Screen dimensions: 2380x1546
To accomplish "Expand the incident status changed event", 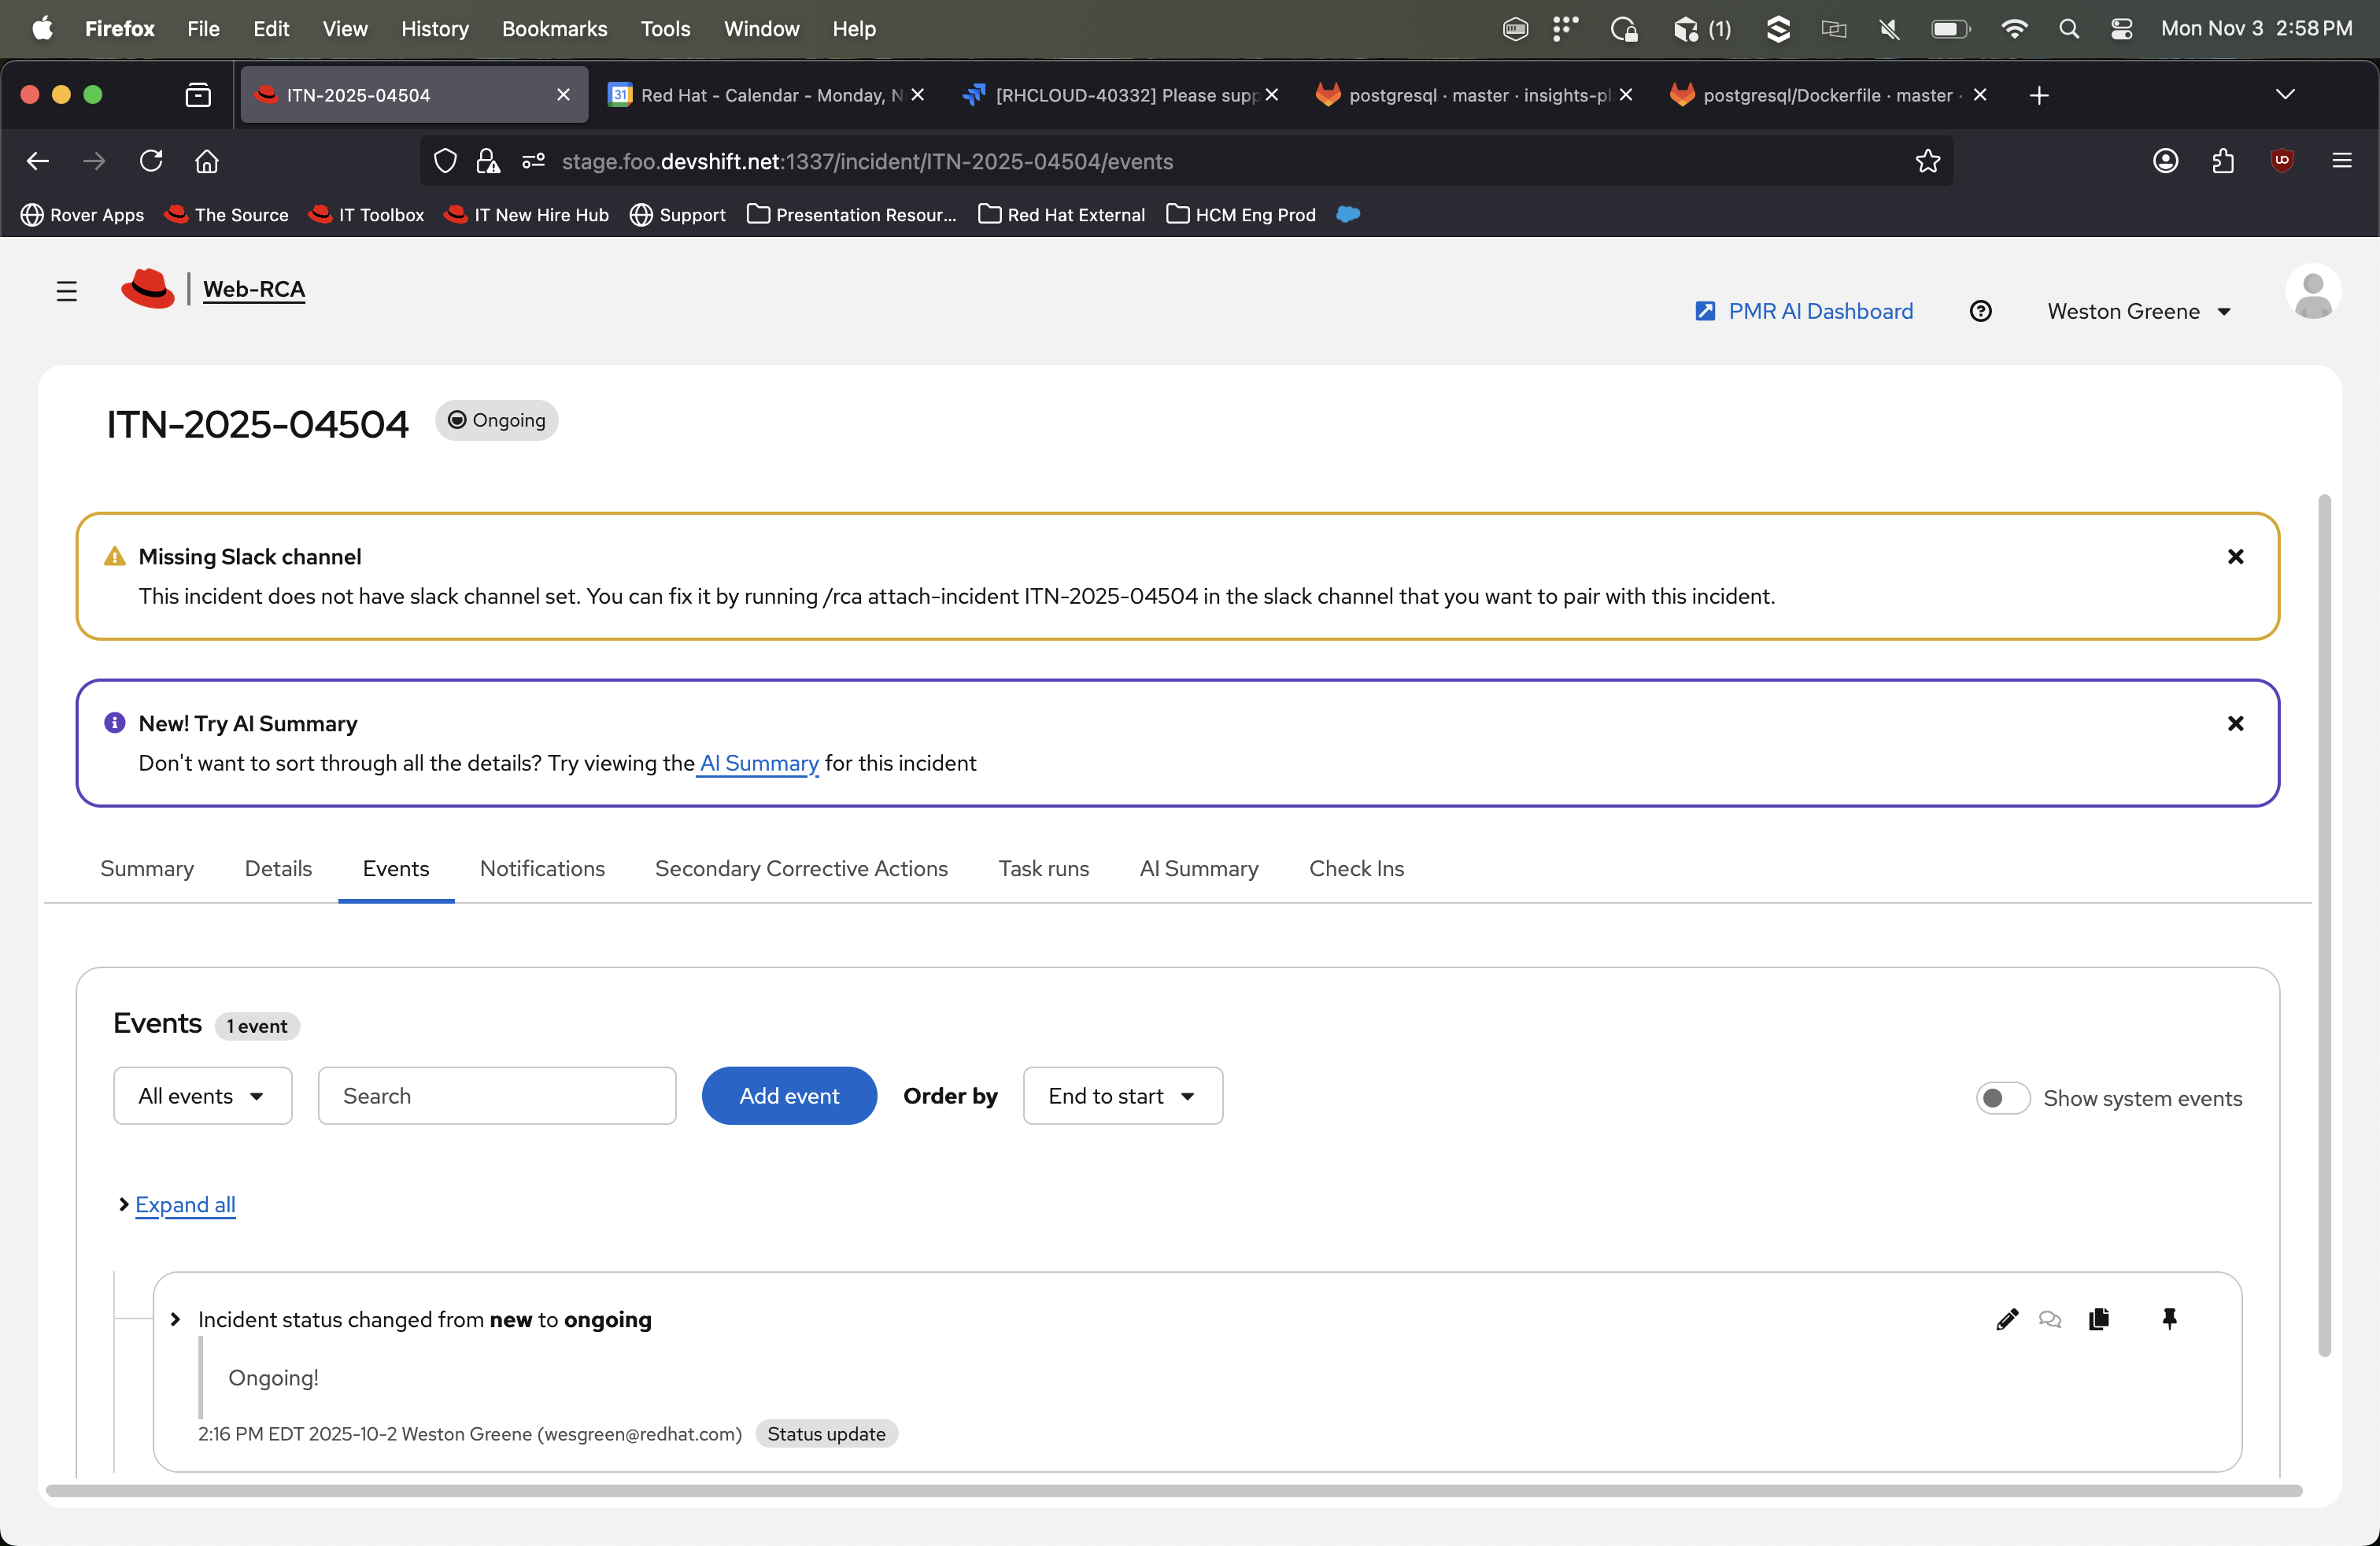I will tap(176, 1320).
